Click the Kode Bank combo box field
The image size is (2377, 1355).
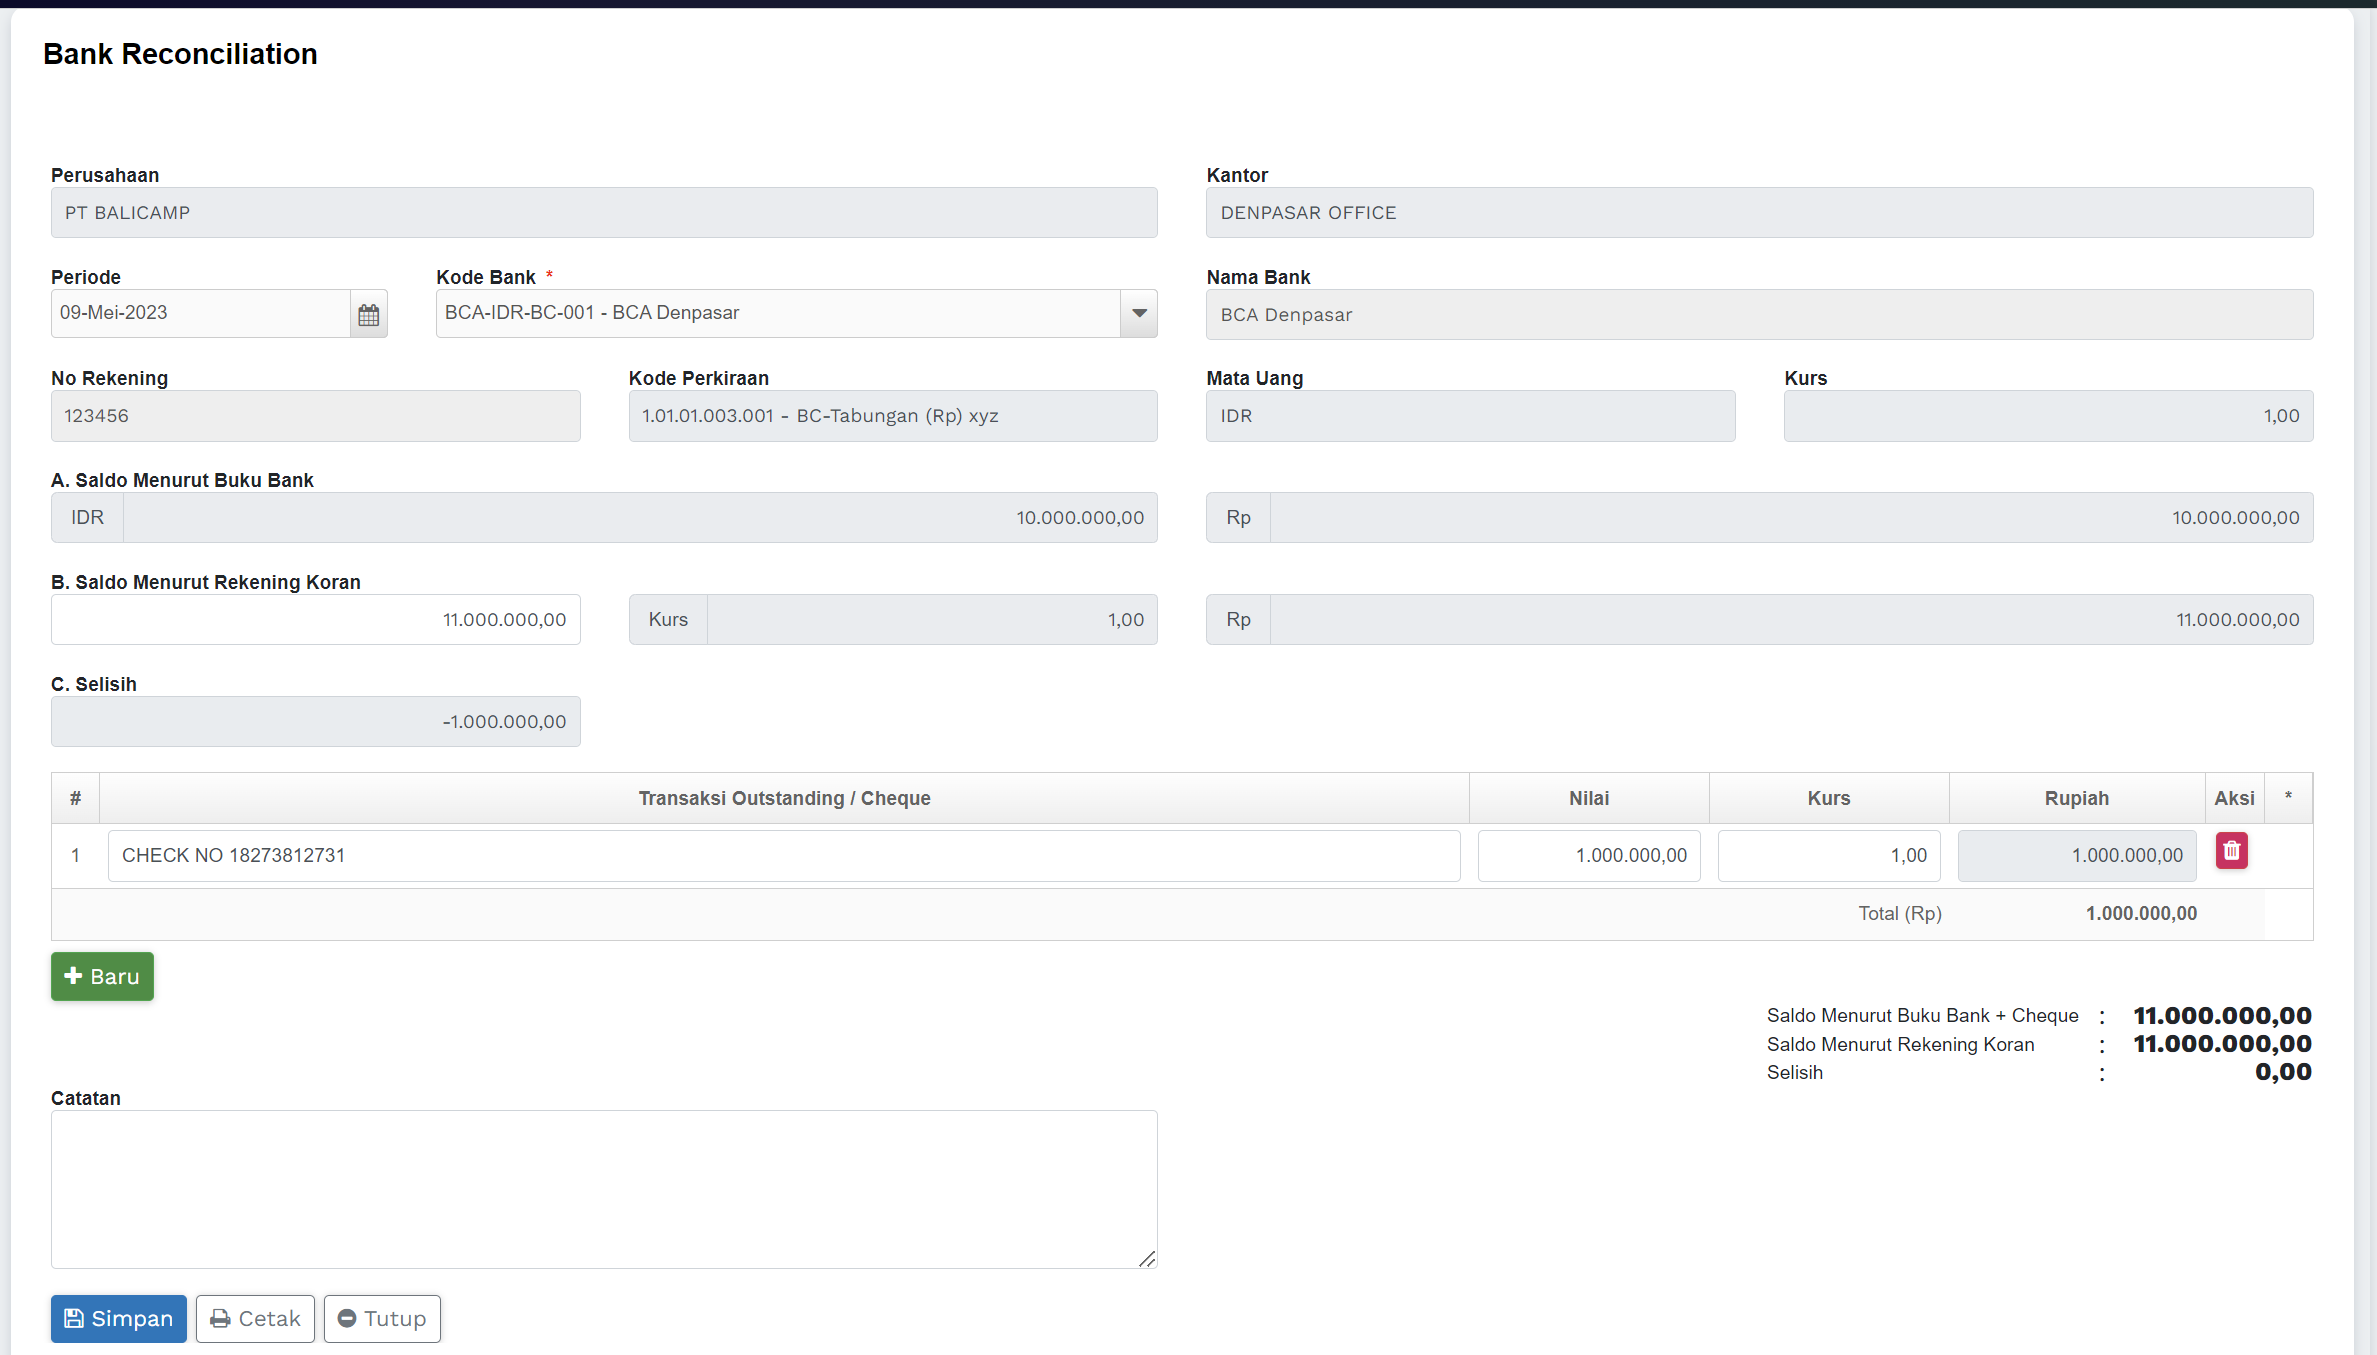(x=778, y=314)
